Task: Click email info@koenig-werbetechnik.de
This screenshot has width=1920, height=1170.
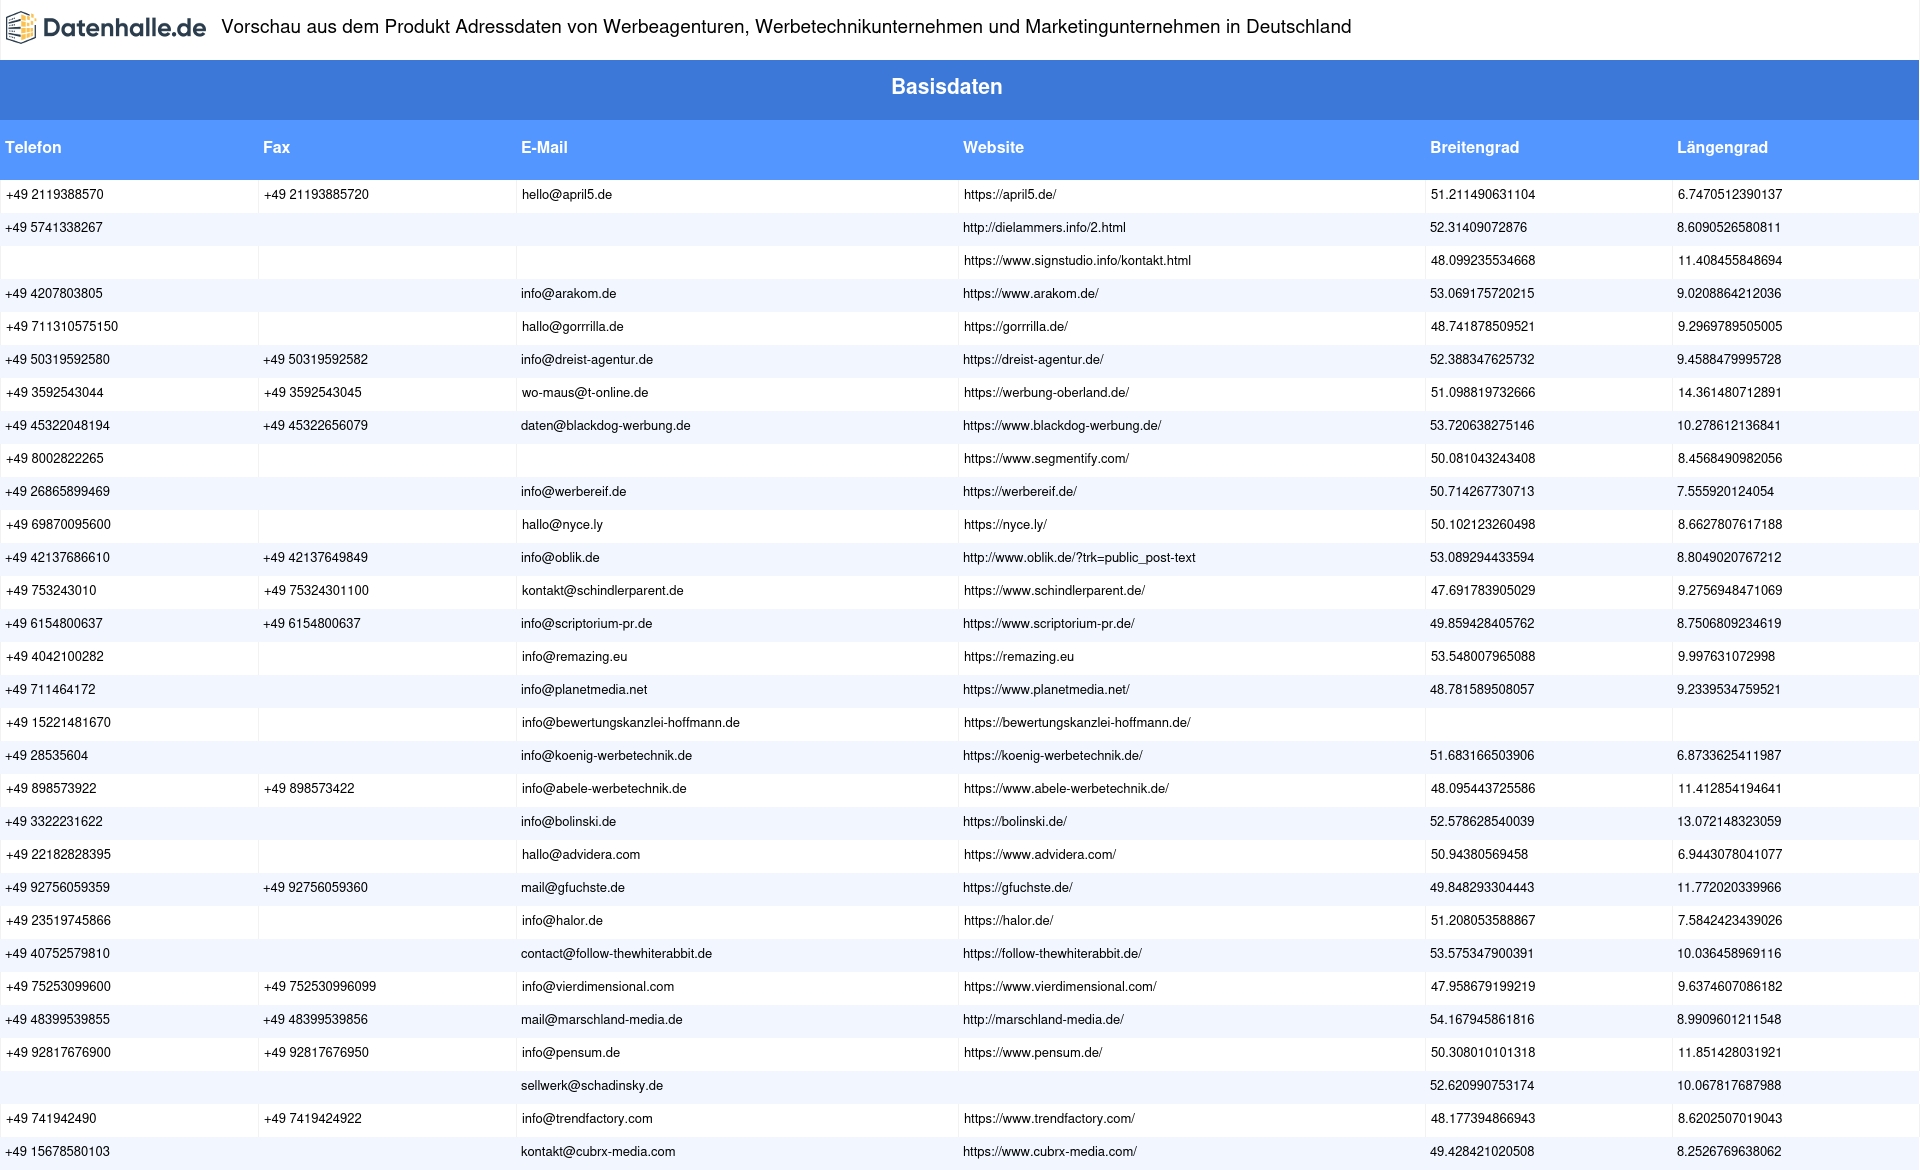Action: click(606, 756)
